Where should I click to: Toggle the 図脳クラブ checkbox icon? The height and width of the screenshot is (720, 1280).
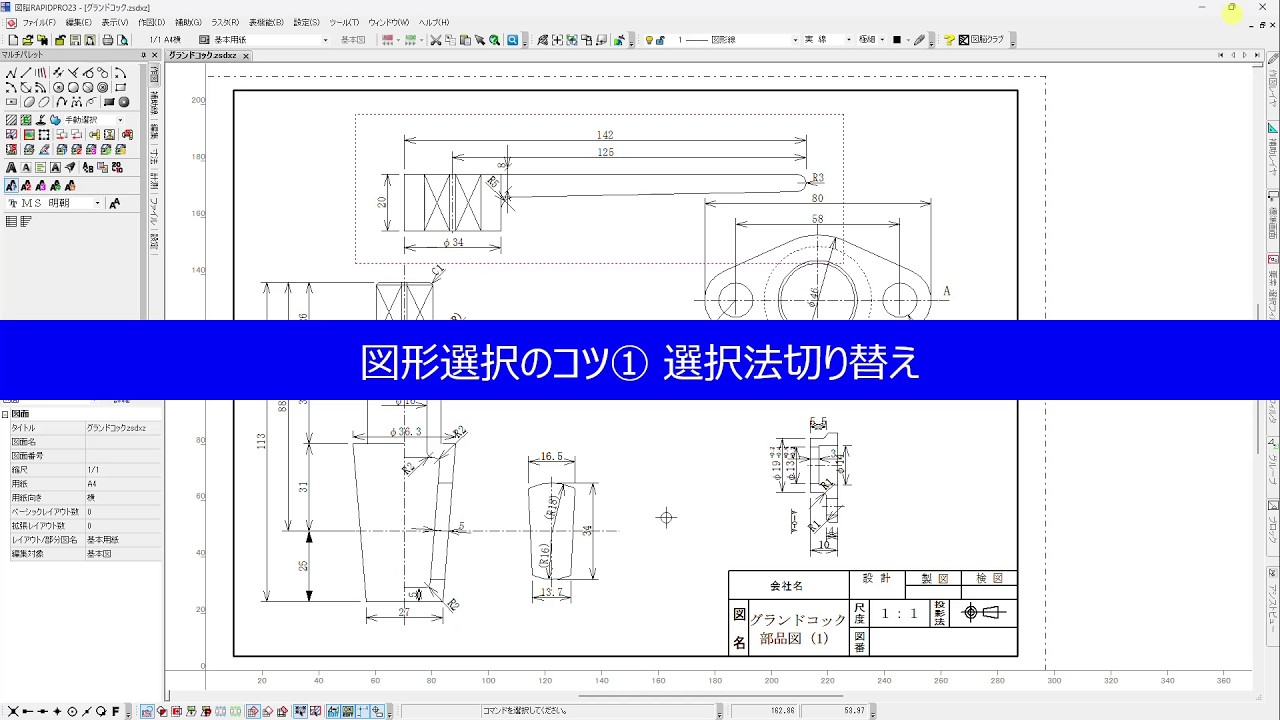point(964,40)
